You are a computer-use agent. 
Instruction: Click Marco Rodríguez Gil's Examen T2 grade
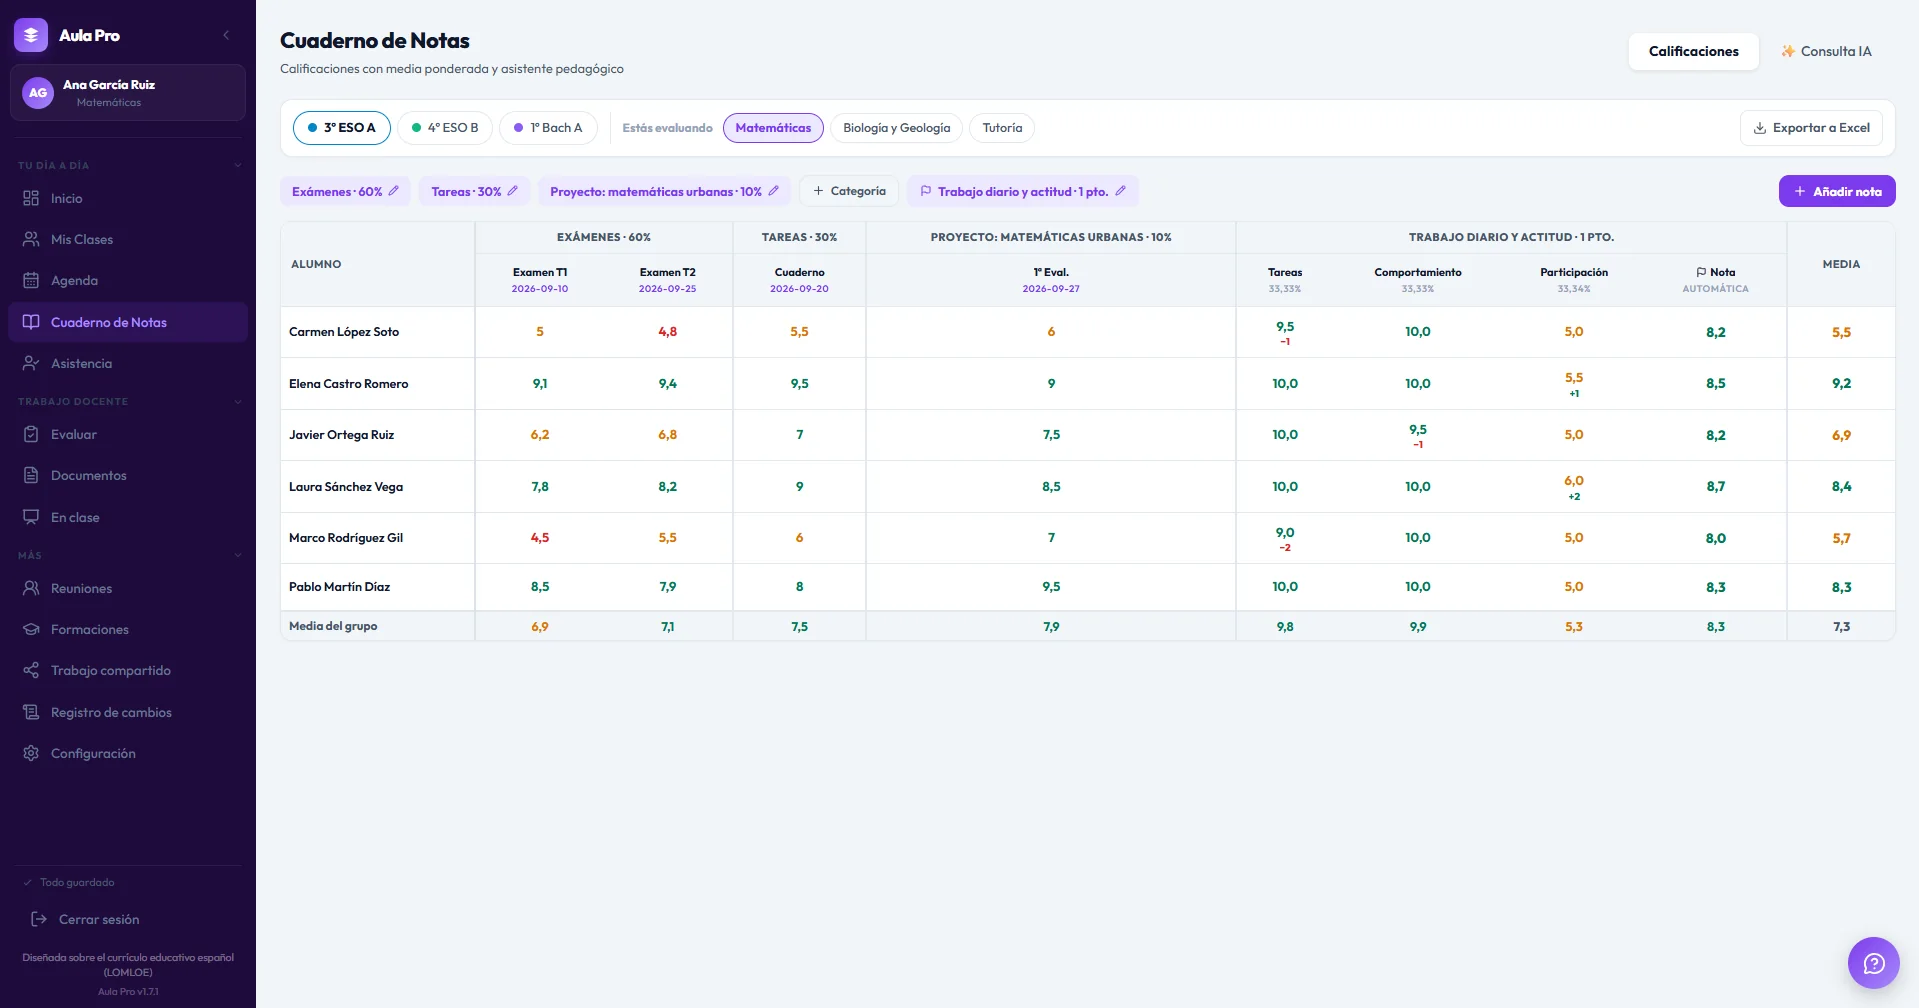[667, 538]
